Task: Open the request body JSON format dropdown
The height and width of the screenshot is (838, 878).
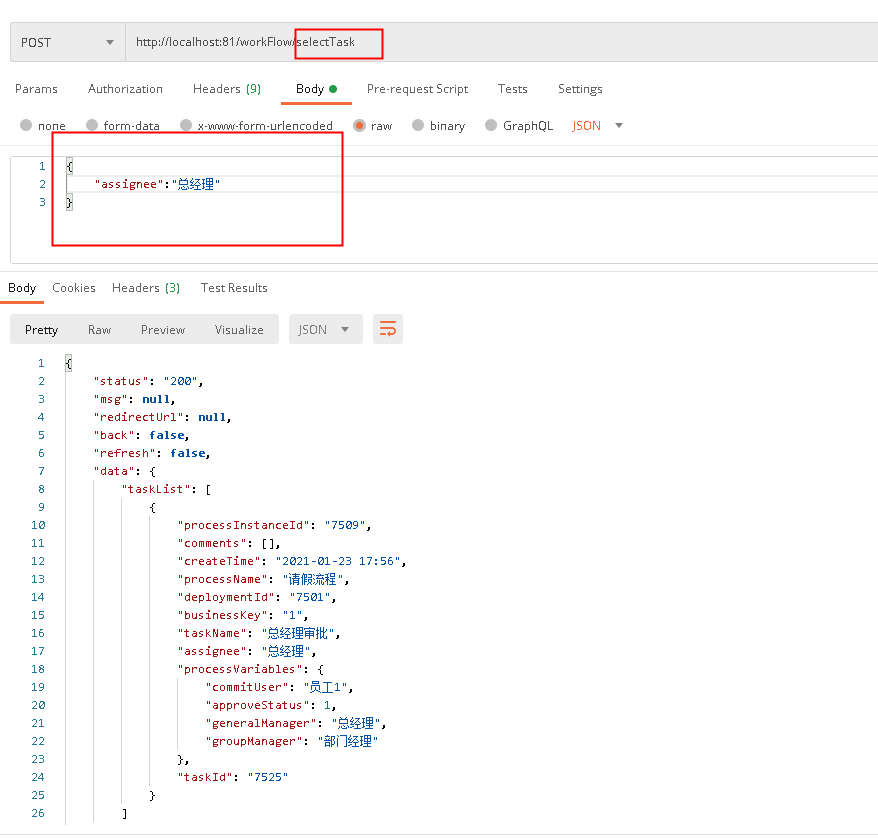Action: coord(597,125)
